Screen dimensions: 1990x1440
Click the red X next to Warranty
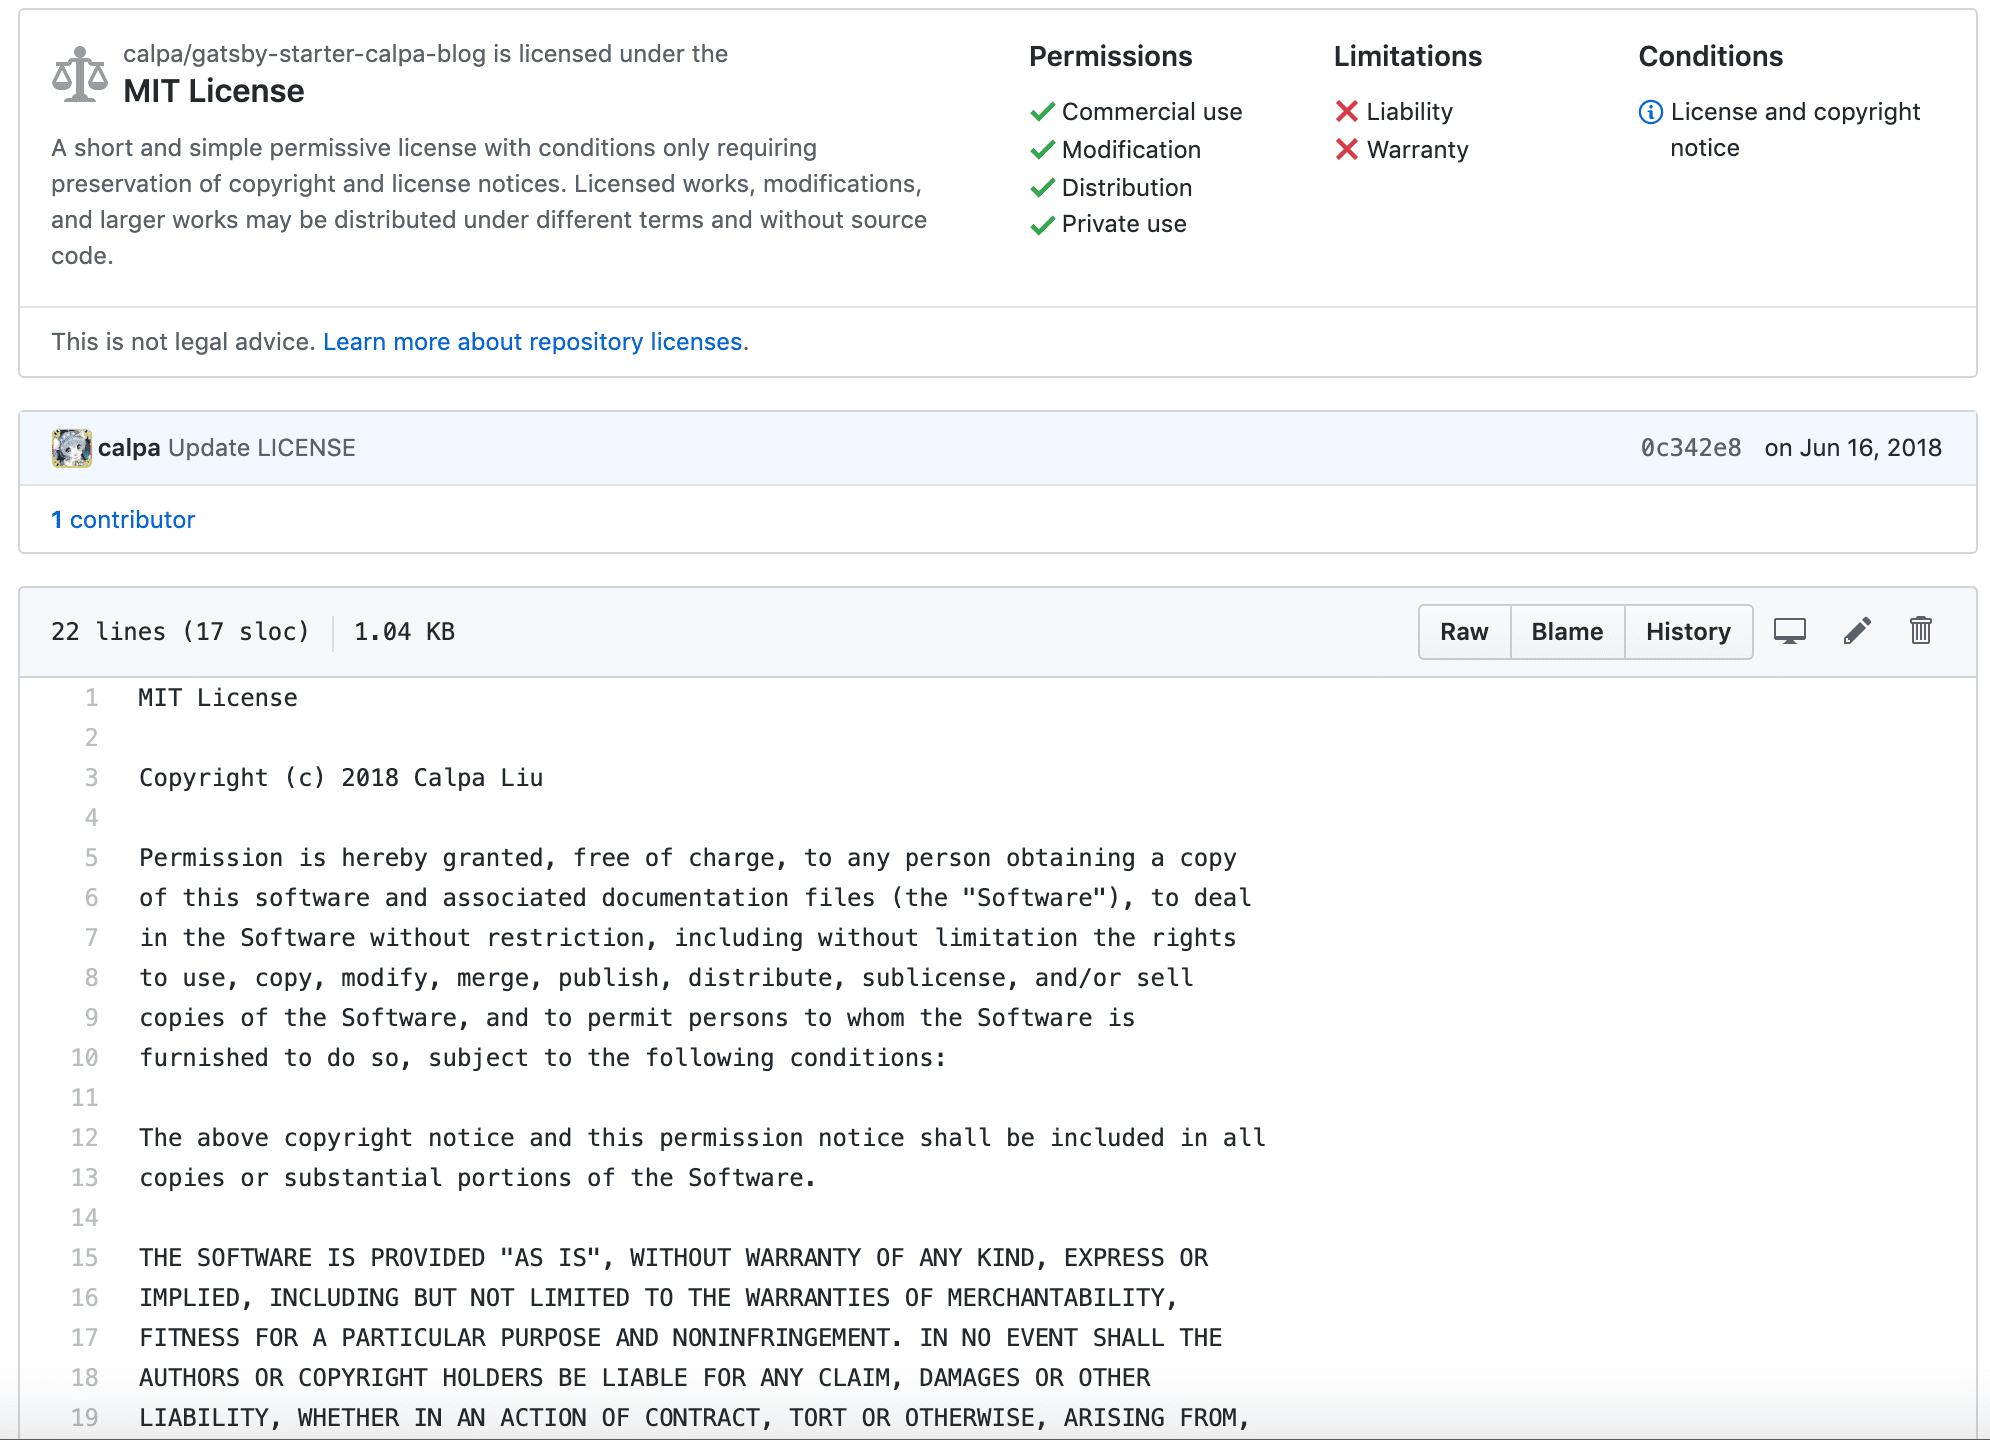(1346, 150)
